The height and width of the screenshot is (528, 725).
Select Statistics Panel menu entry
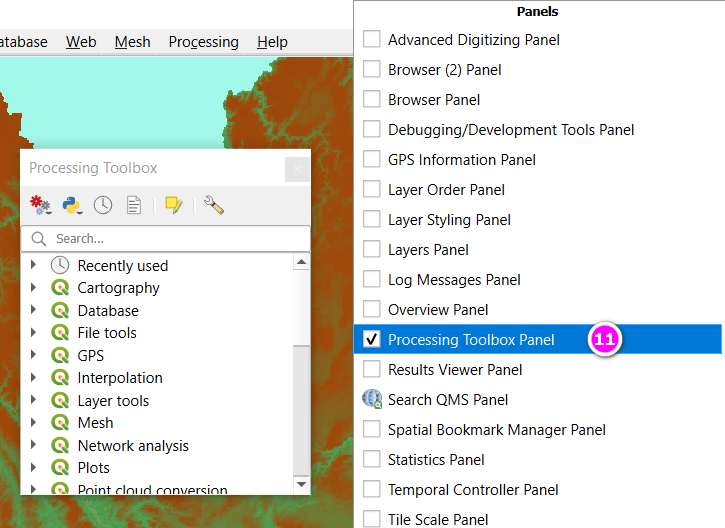coord(538,460)
